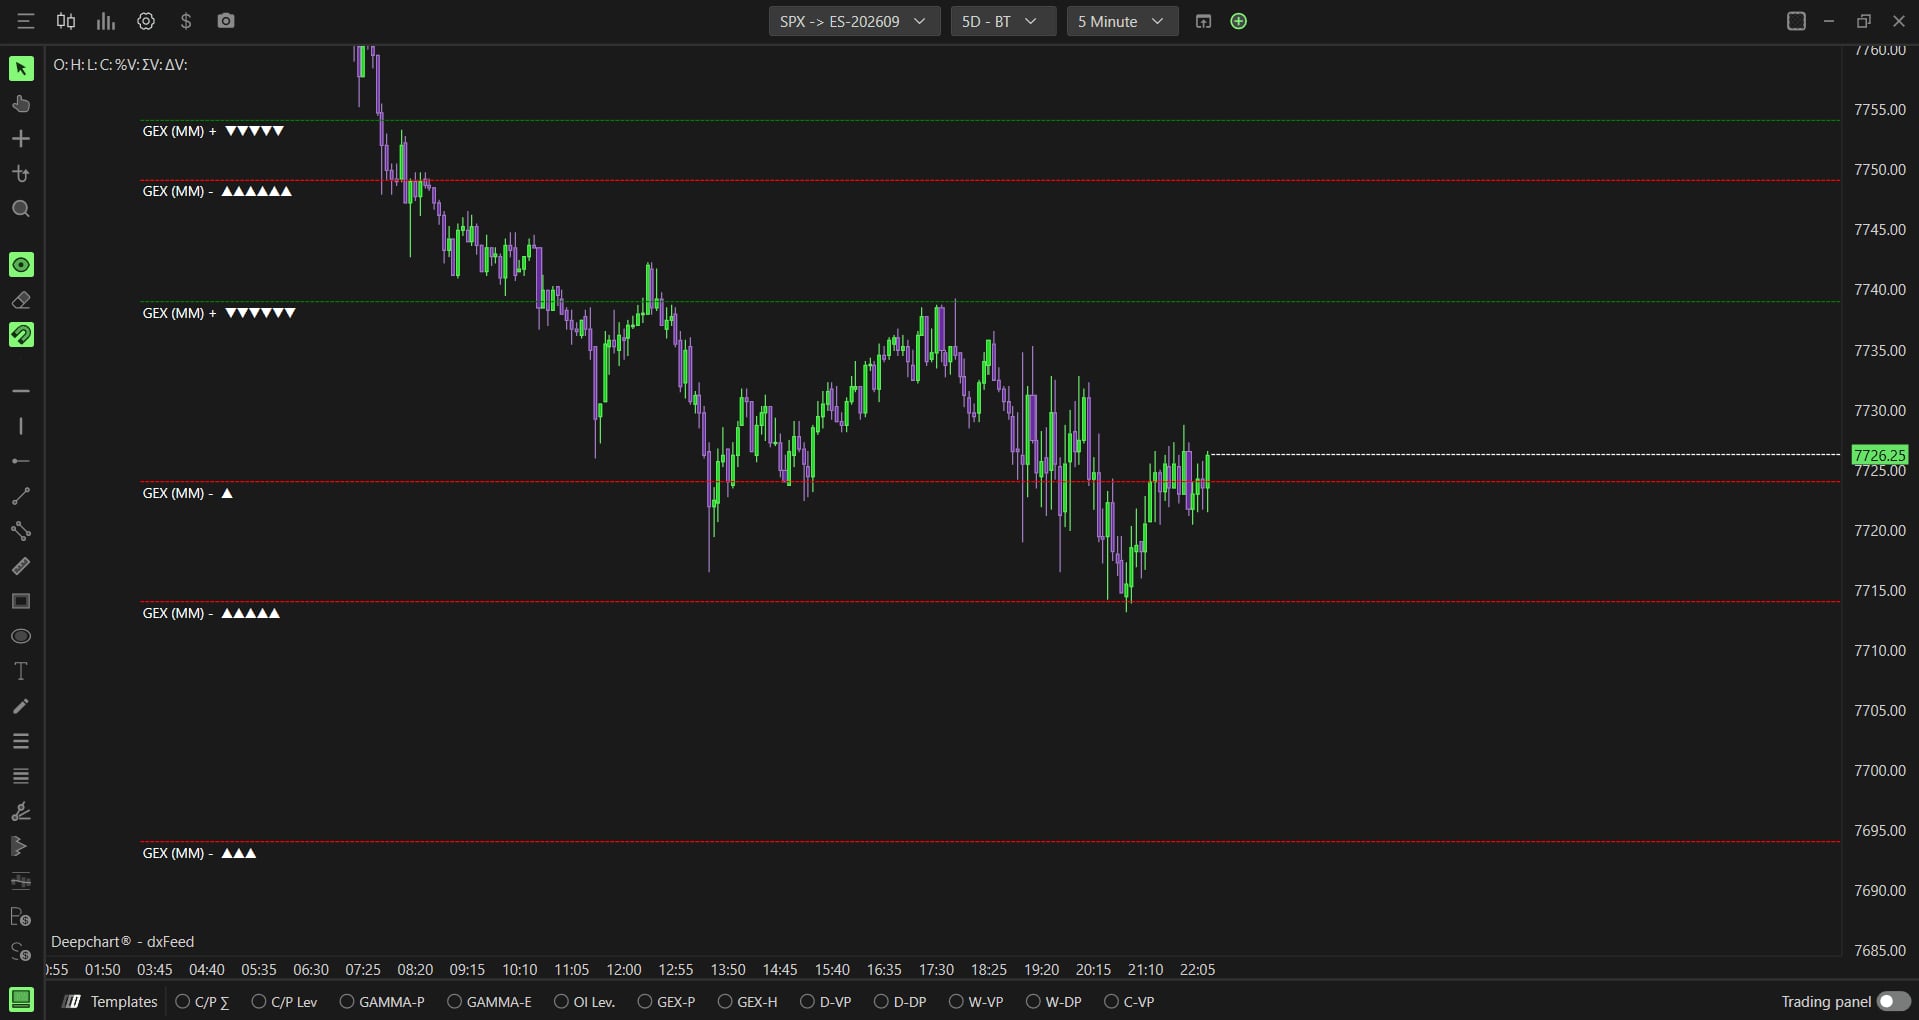Select the hand pan tool
The image size is (1919, 1020).
click(21, 104)
